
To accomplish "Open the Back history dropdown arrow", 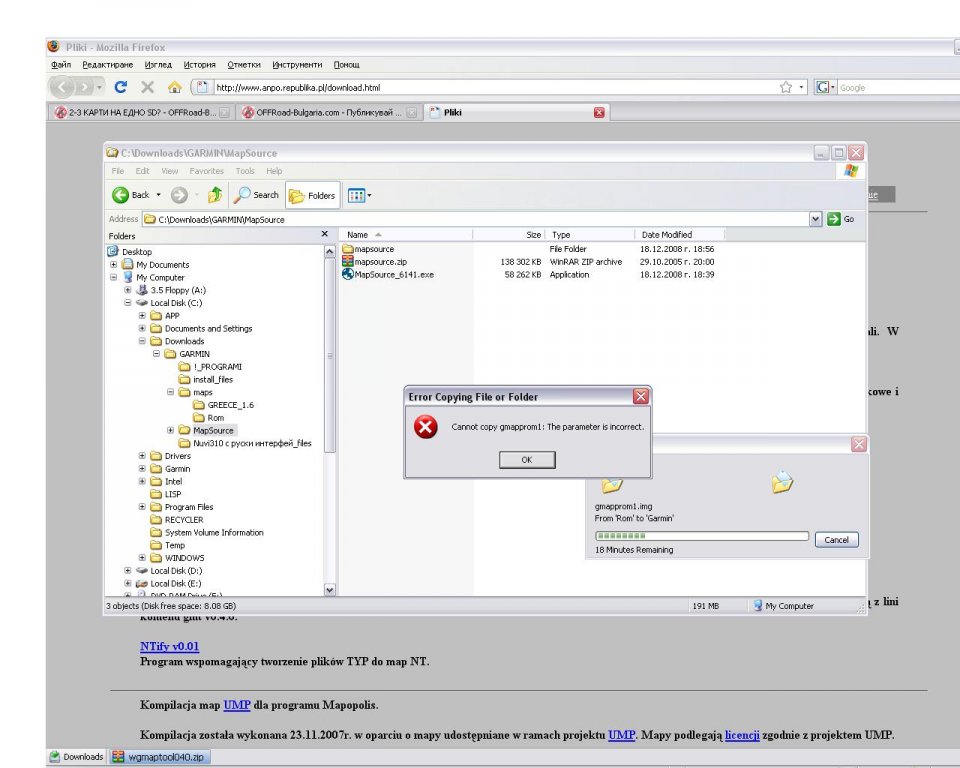I will [x=159, y=195].
